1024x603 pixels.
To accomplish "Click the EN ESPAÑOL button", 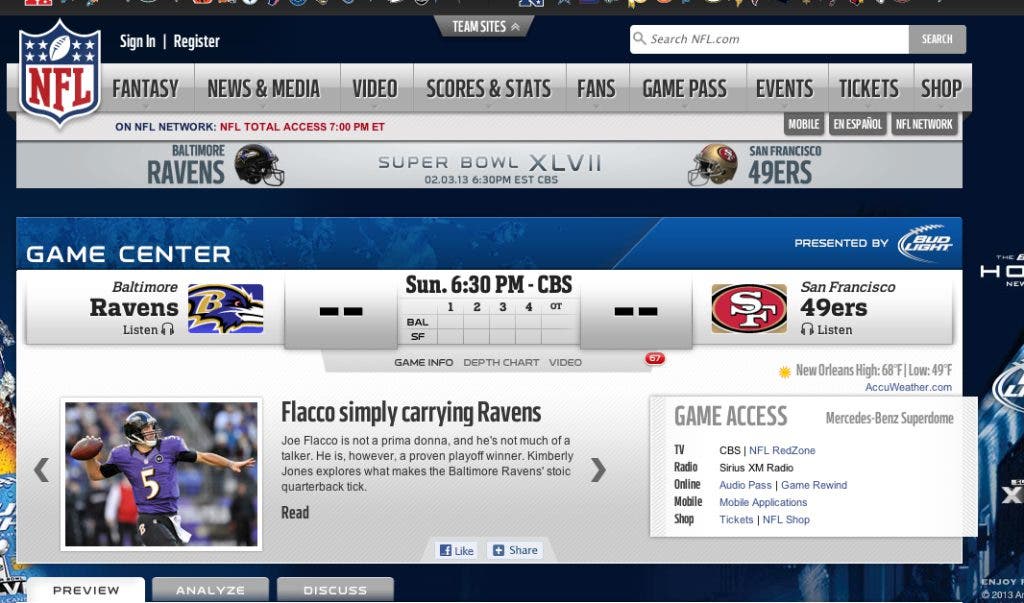I will [x=857, y=124].
